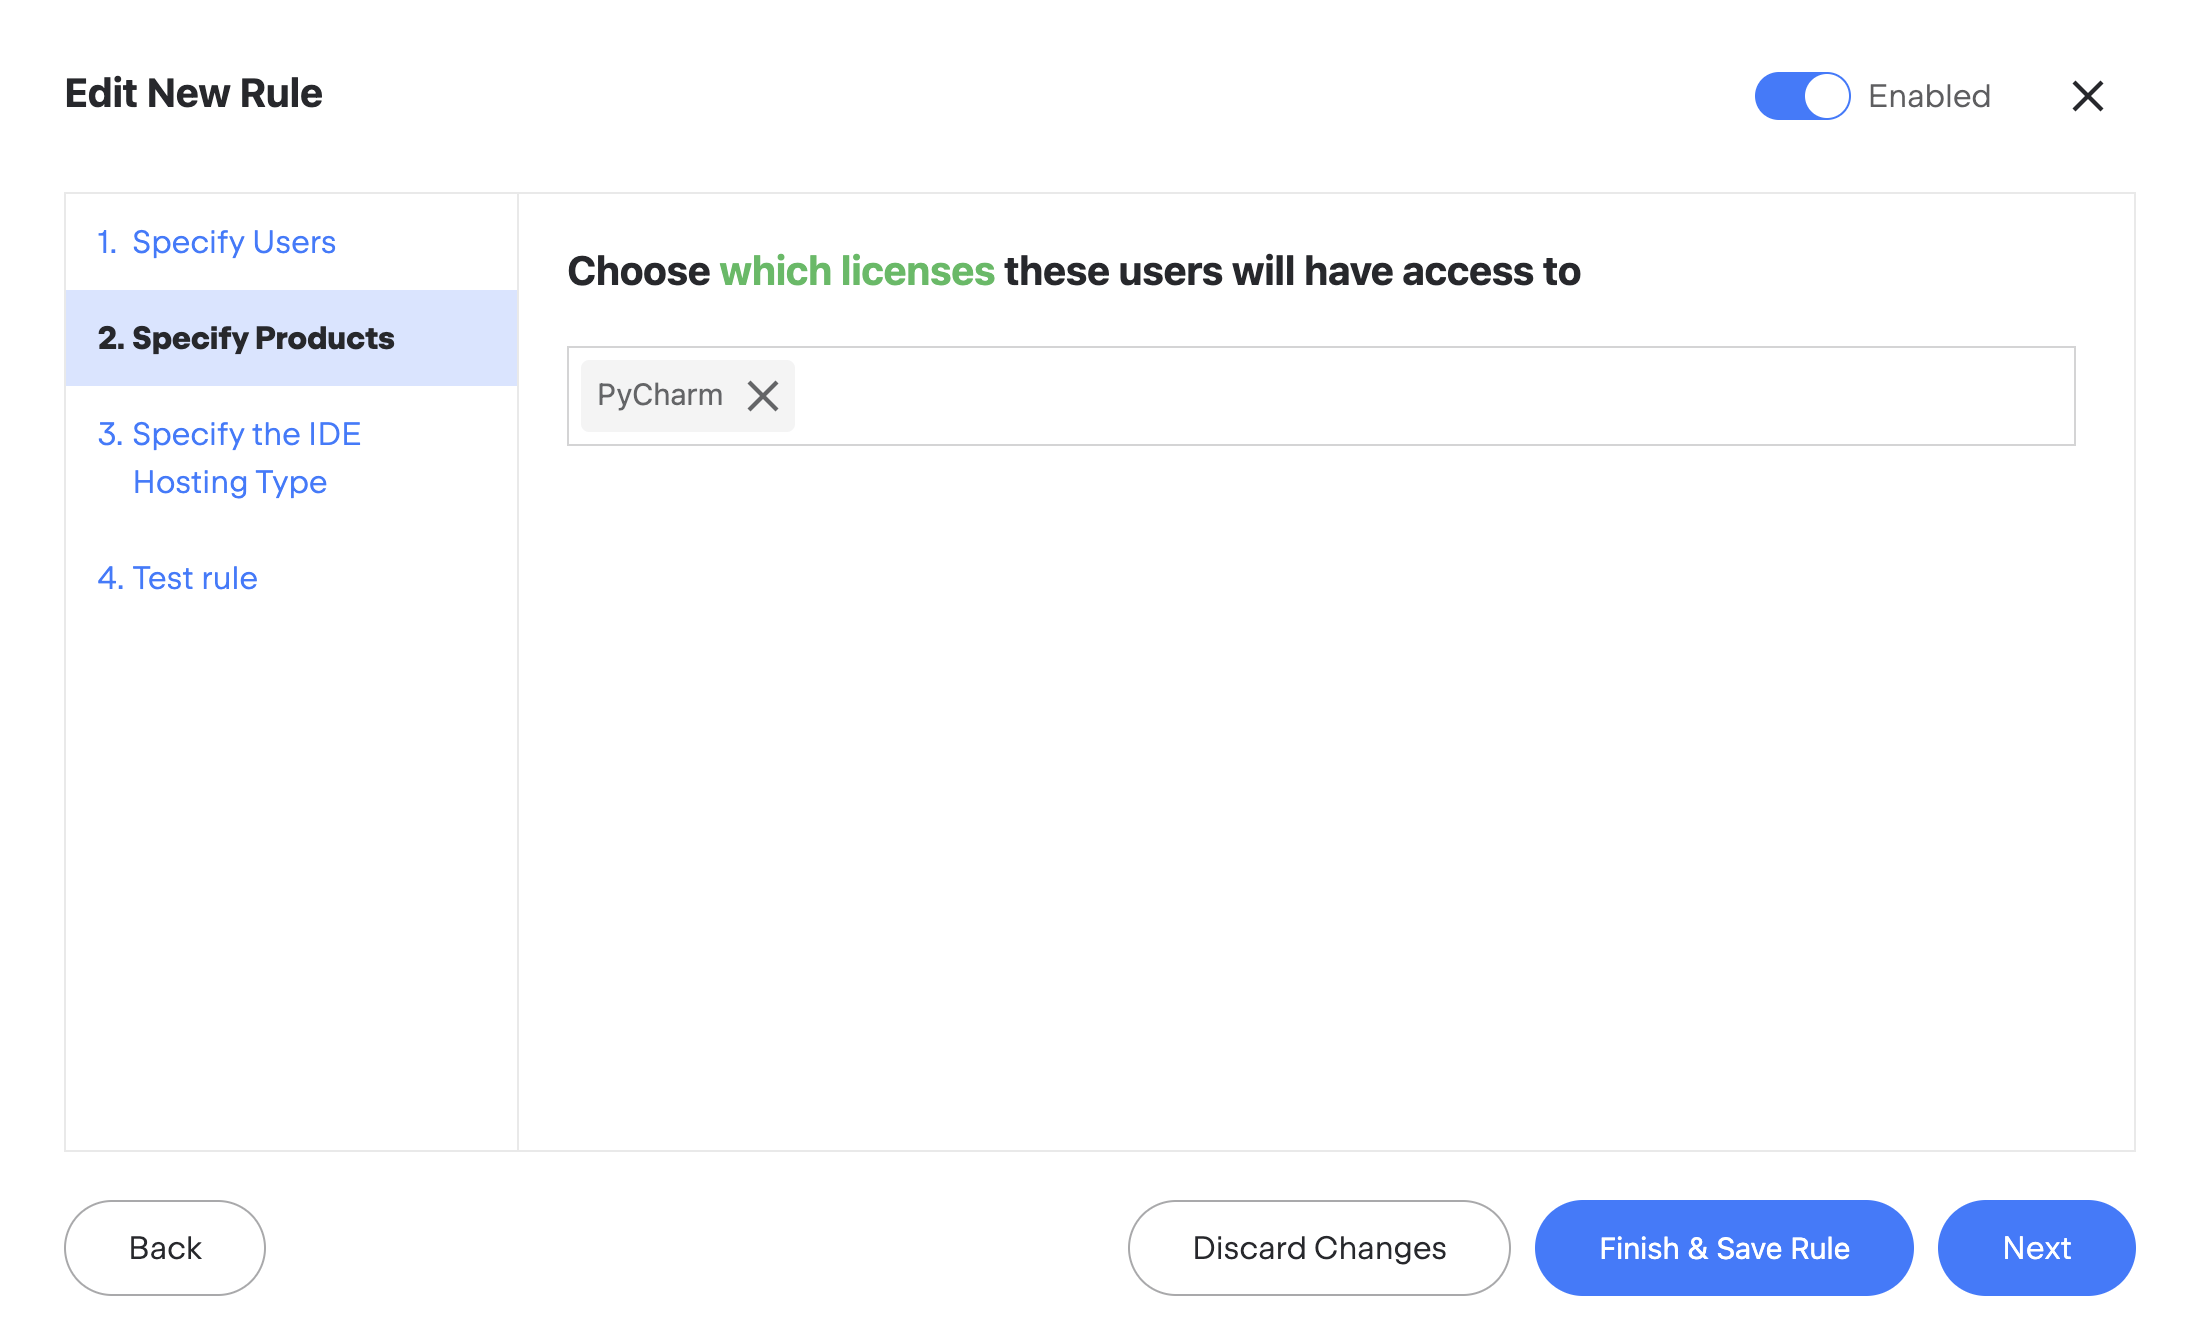Click 'Hosting Type' line in step 3
The width and height of the screenshot is (2198, 1344).
click(x=230, y=482)
